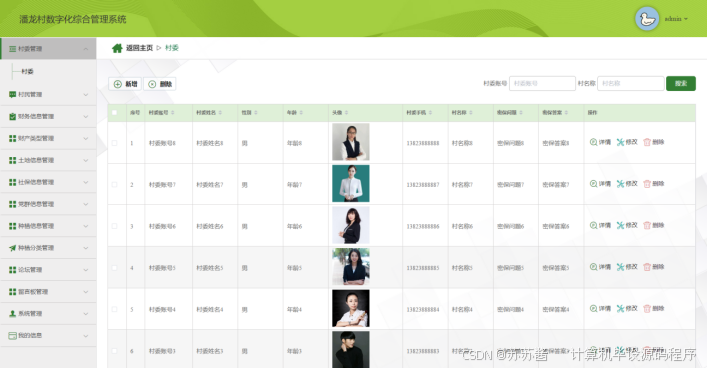The image size is (707, 368).
Task: Click the home icon in breadcrumb
Action: pos(117,48)
